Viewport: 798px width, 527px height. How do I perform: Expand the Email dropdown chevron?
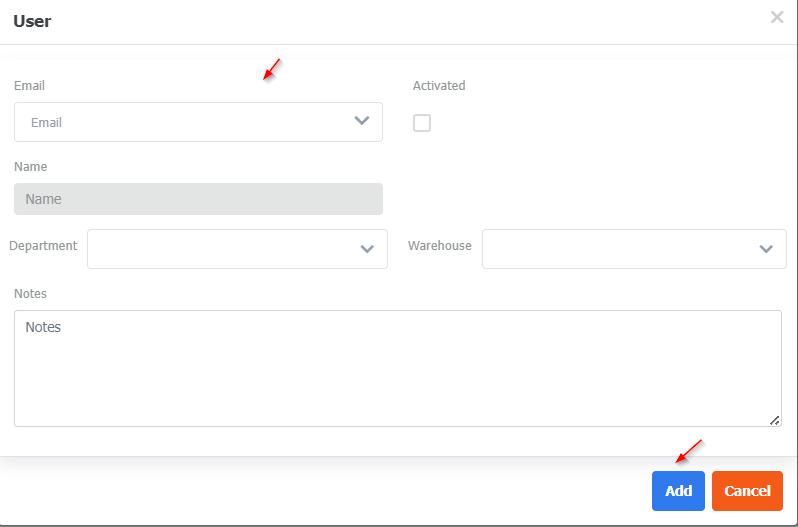pos(362,121)
